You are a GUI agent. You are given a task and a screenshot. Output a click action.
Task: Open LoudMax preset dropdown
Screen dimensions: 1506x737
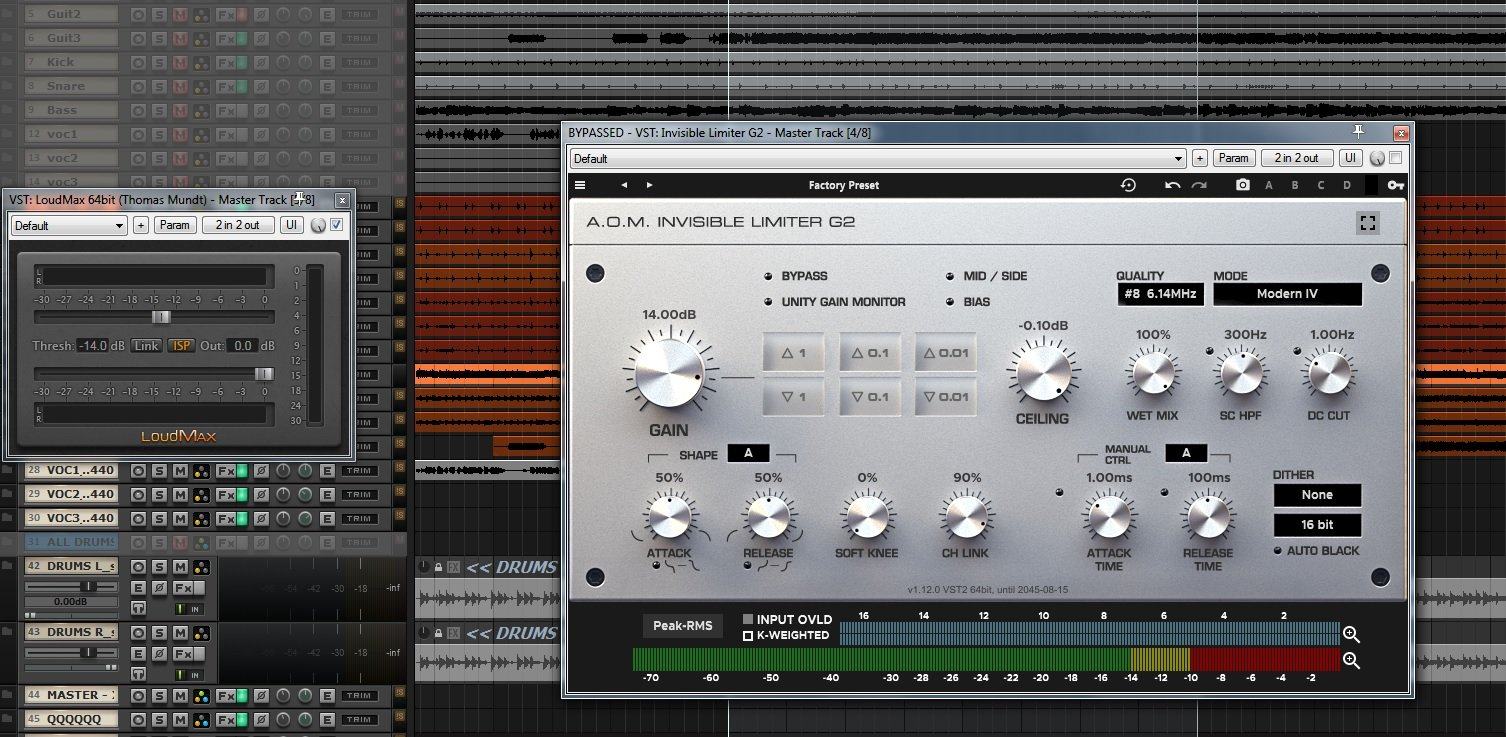click(x=69, y=225)
